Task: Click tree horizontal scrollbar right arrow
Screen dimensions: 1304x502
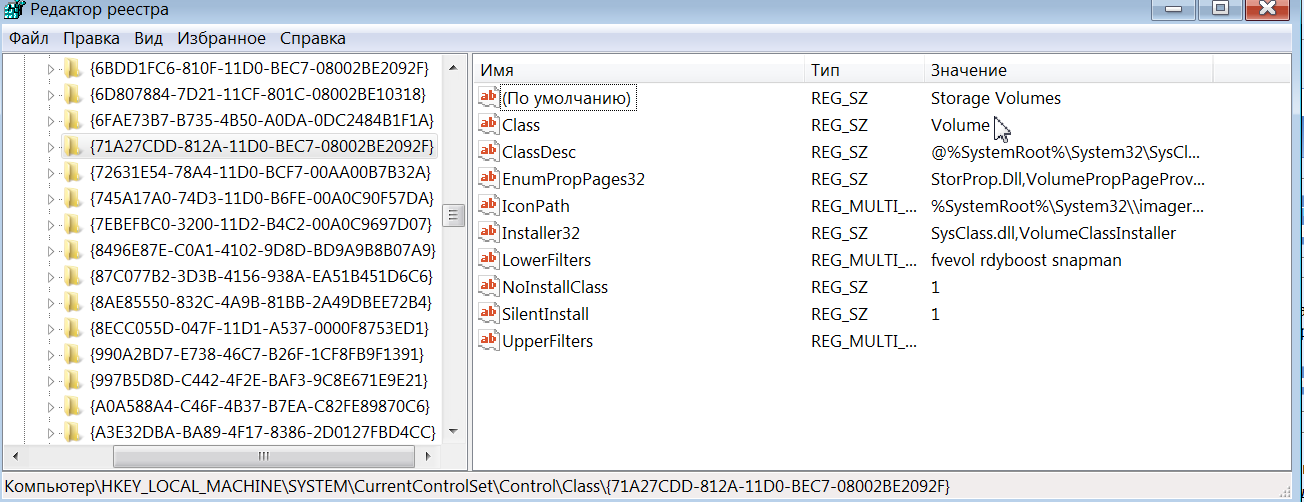Action: coord(430,456)
